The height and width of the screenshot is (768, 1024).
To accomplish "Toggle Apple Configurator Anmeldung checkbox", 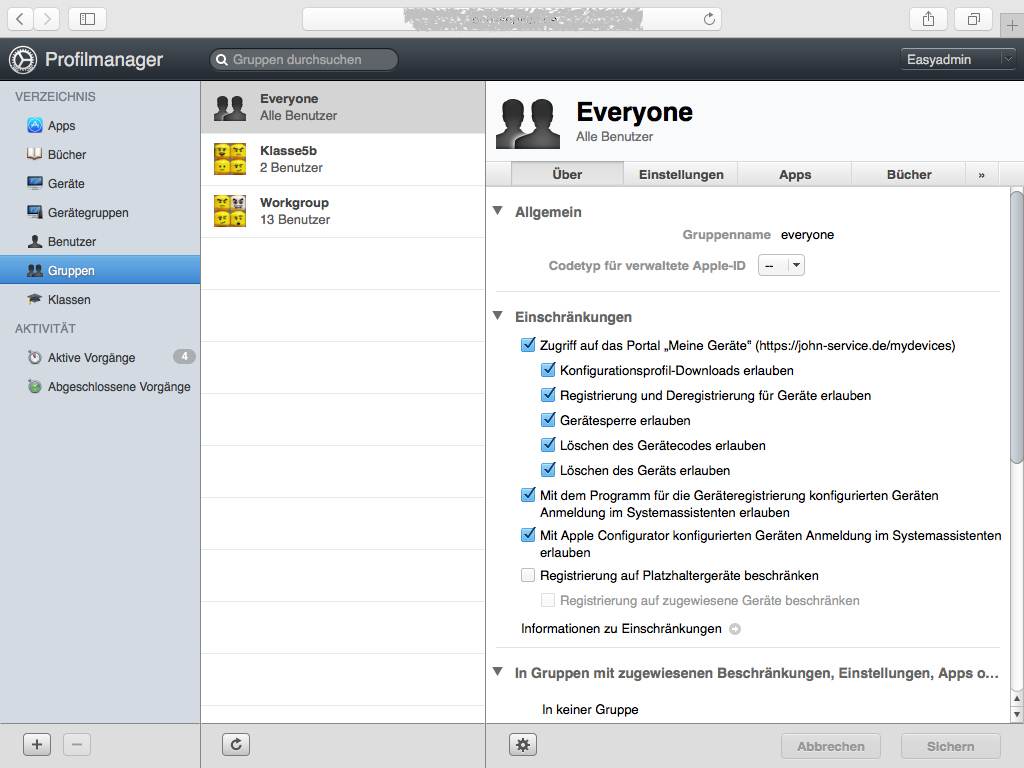I will pos(528,535).
